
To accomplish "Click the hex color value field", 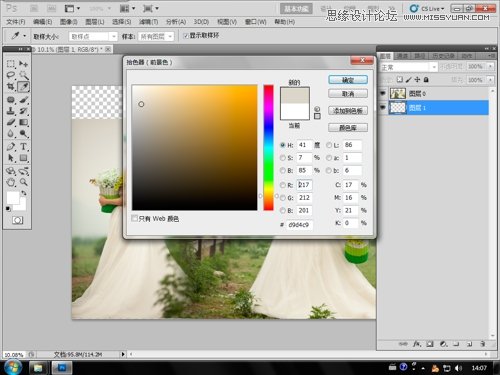I will tap(299, 225).
